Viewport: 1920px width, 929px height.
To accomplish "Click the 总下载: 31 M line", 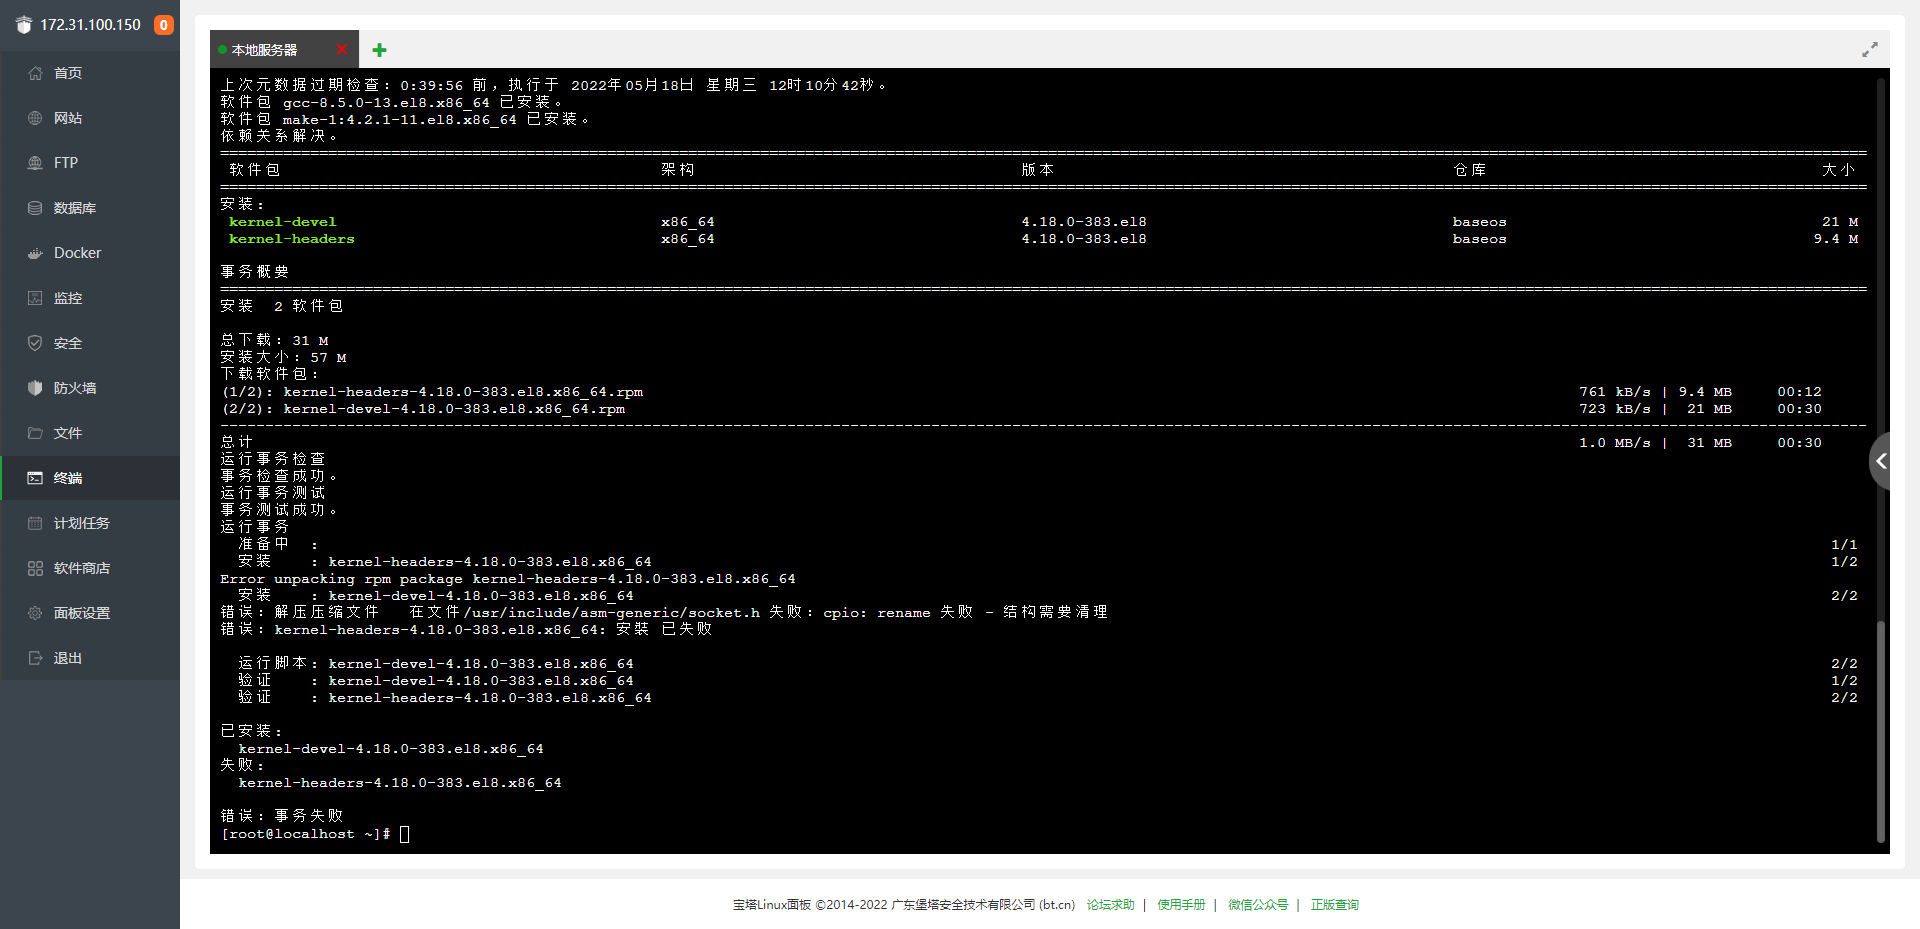I will tap(274, 341).
